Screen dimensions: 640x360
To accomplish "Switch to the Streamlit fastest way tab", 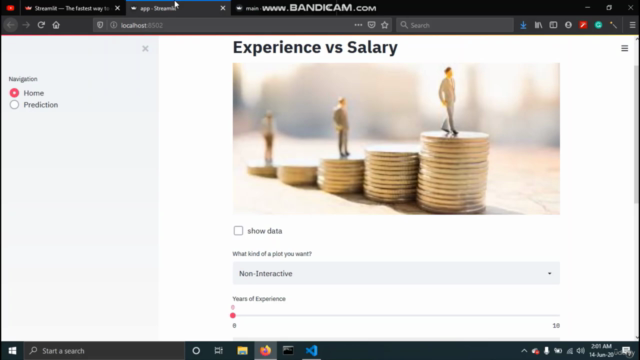I will click(72, 8).
